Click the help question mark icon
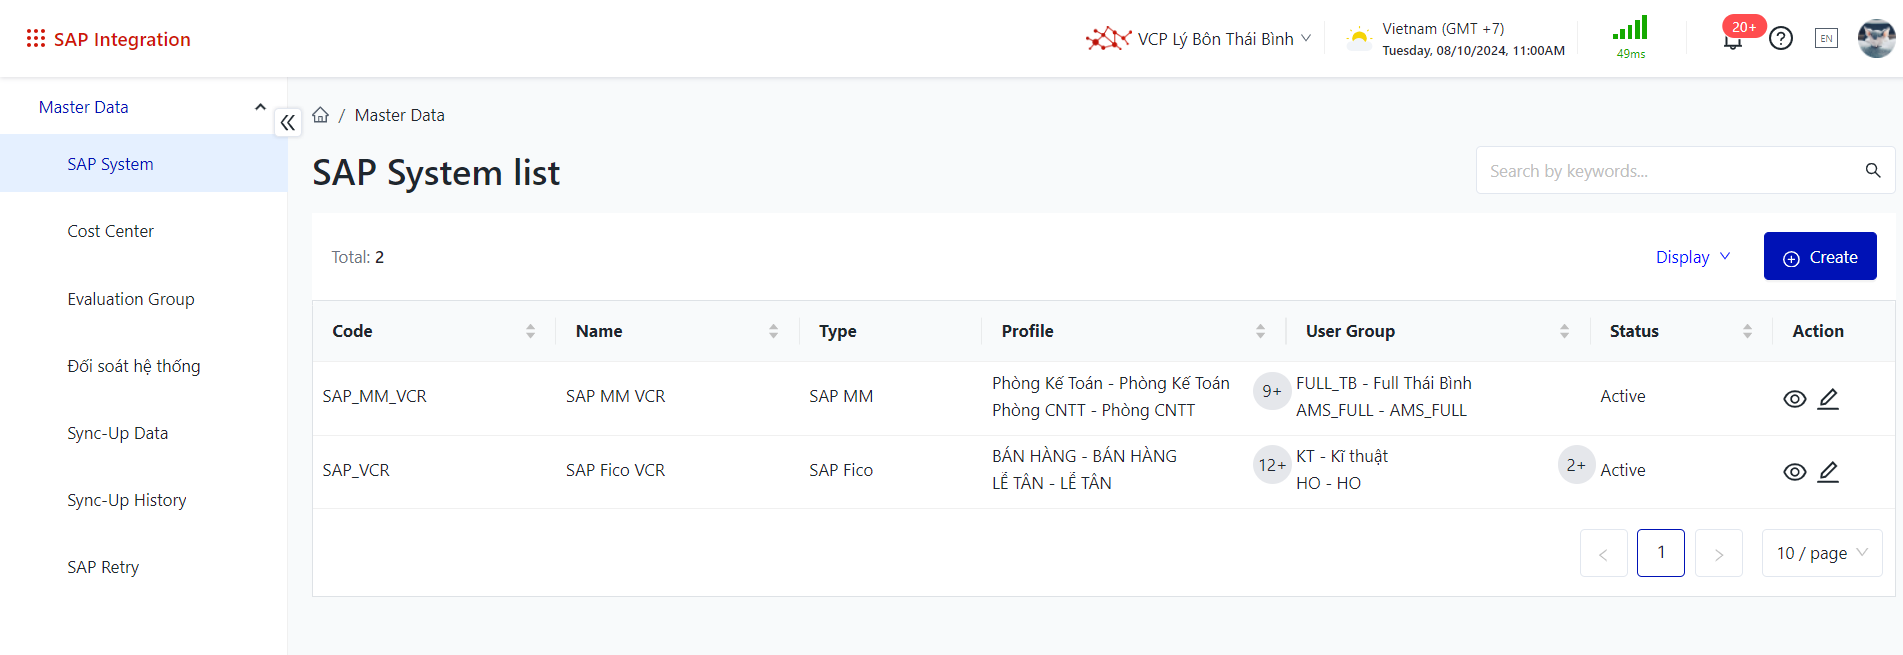Image resolution: width=1903 pixels, height=655 pixels. [x=1781, y=39]
